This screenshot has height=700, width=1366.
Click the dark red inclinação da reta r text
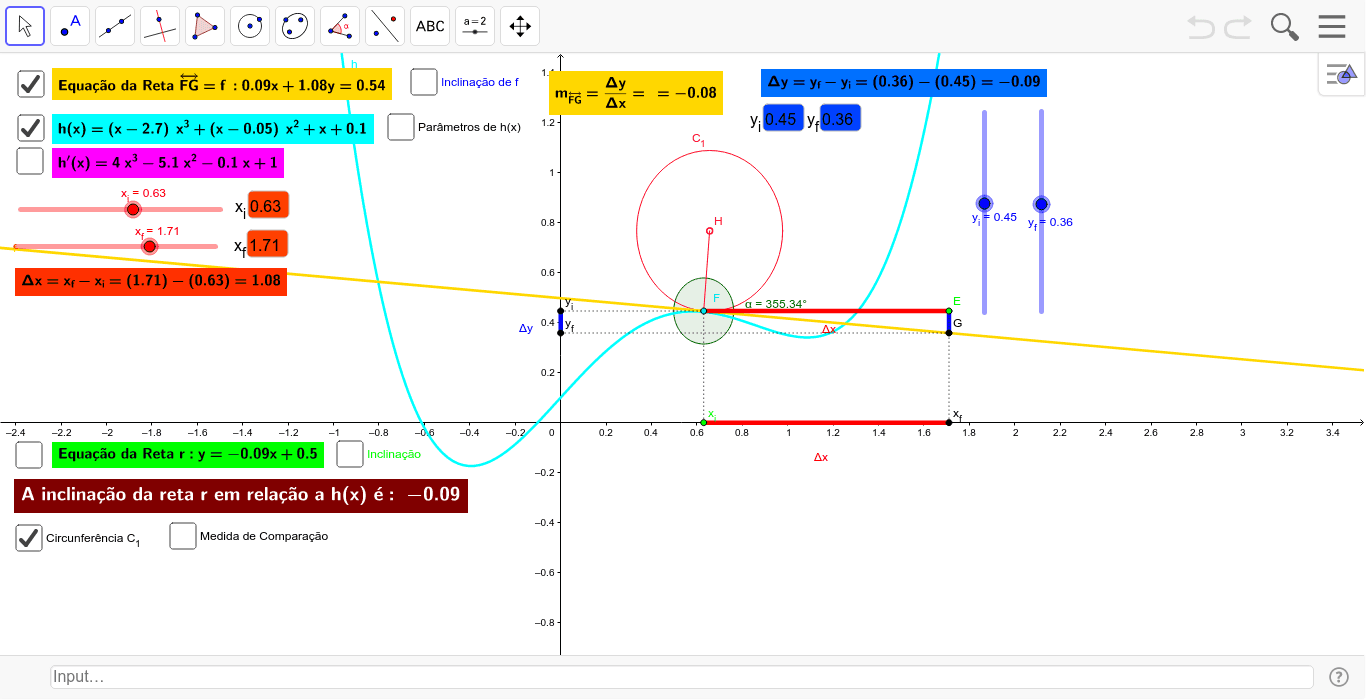(x=241, y=497)
